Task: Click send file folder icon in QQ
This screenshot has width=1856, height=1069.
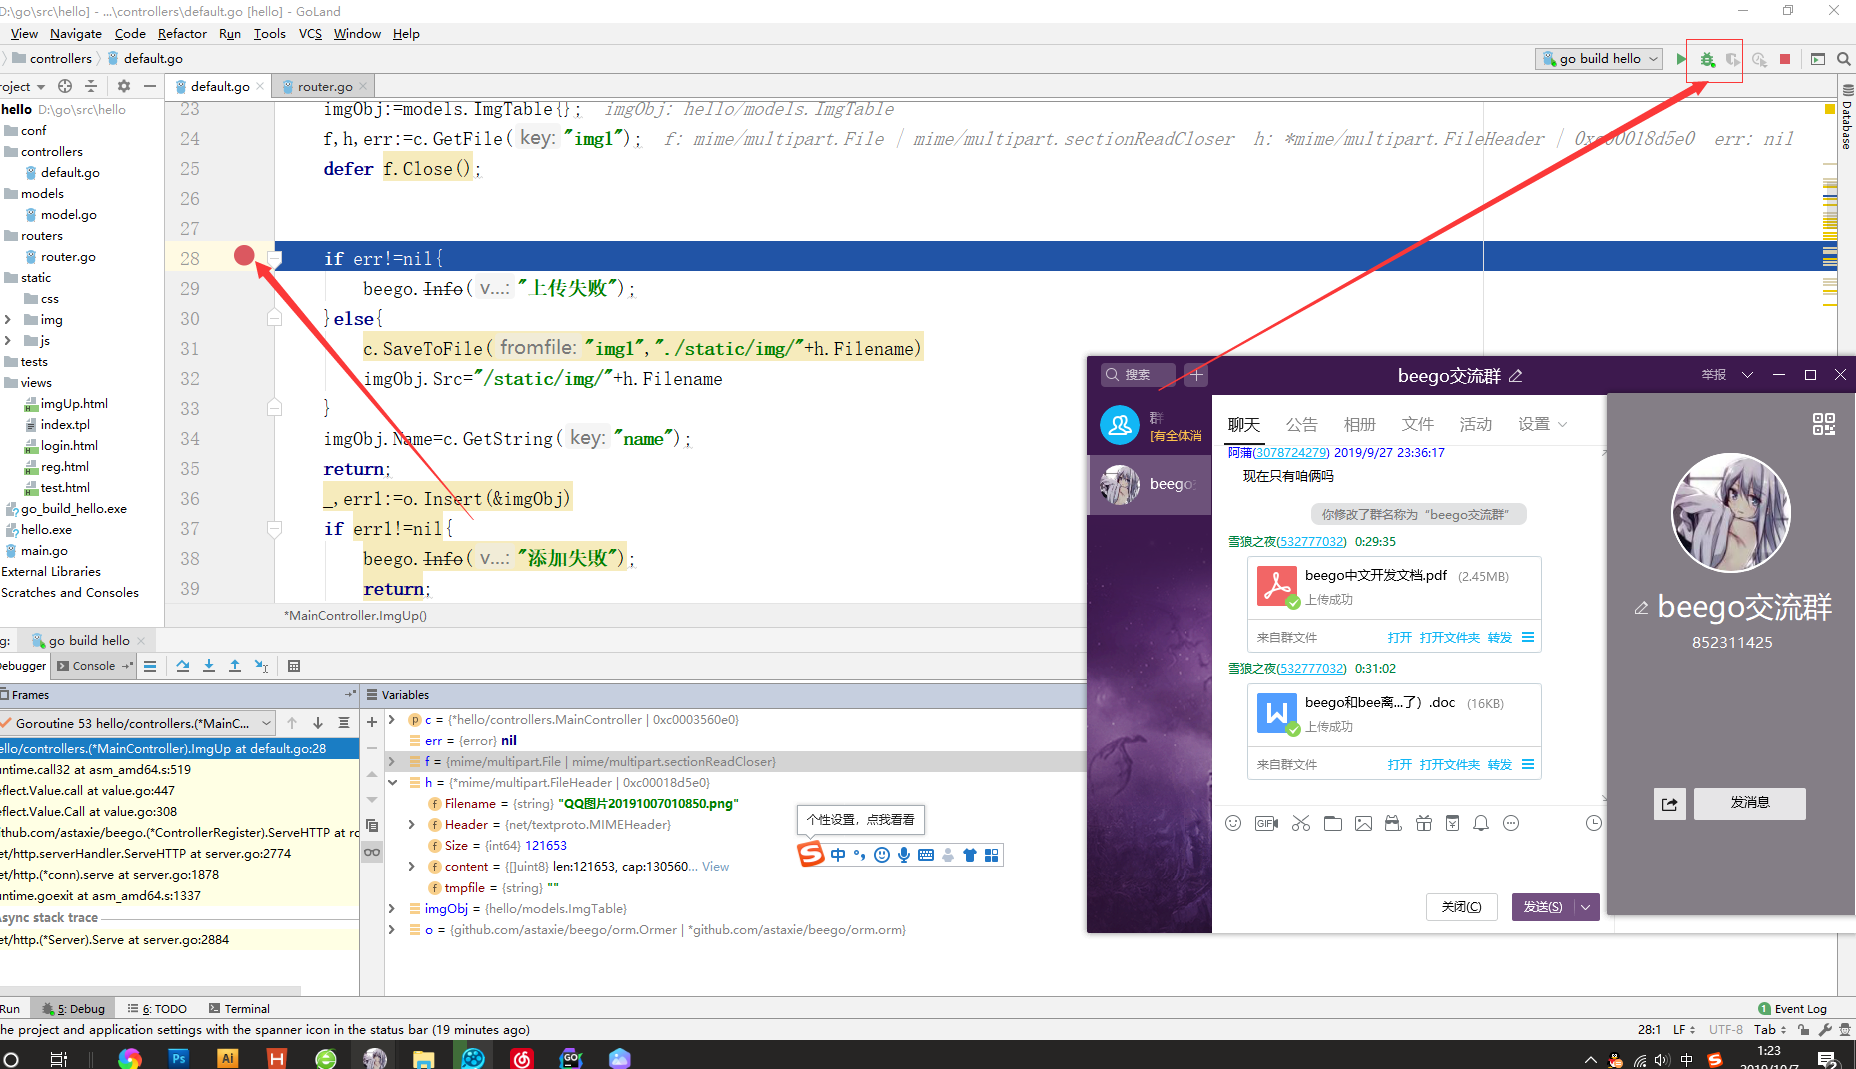Action: click(1333, 823)
